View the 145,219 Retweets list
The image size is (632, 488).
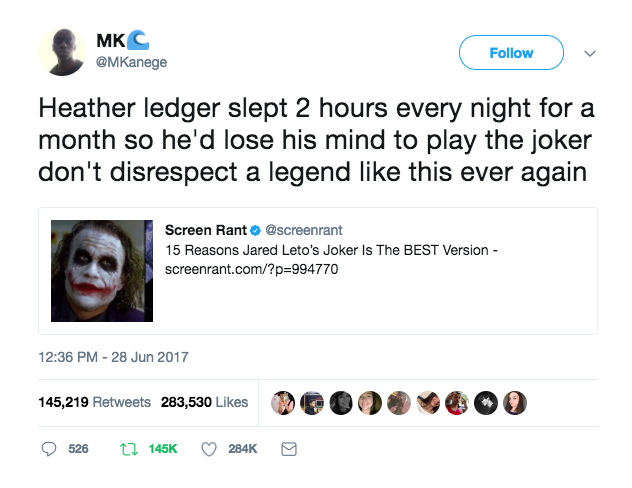(x=94, y=402)
